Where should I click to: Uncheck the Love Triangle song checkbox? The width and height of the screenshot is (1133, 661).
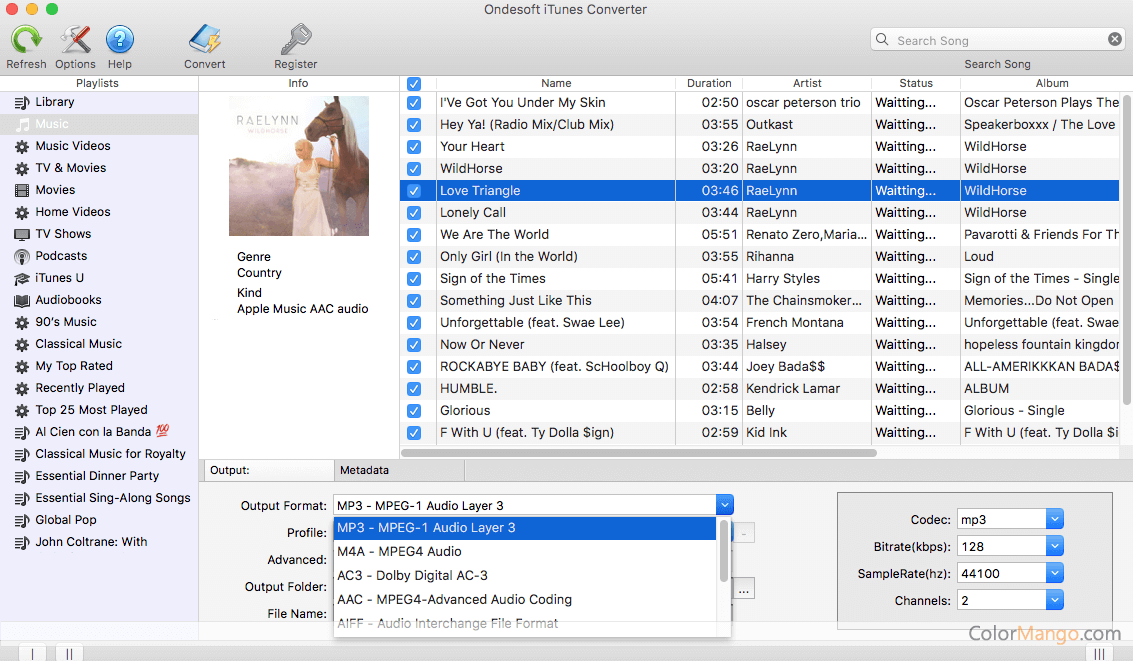click(x=414, y=191)
